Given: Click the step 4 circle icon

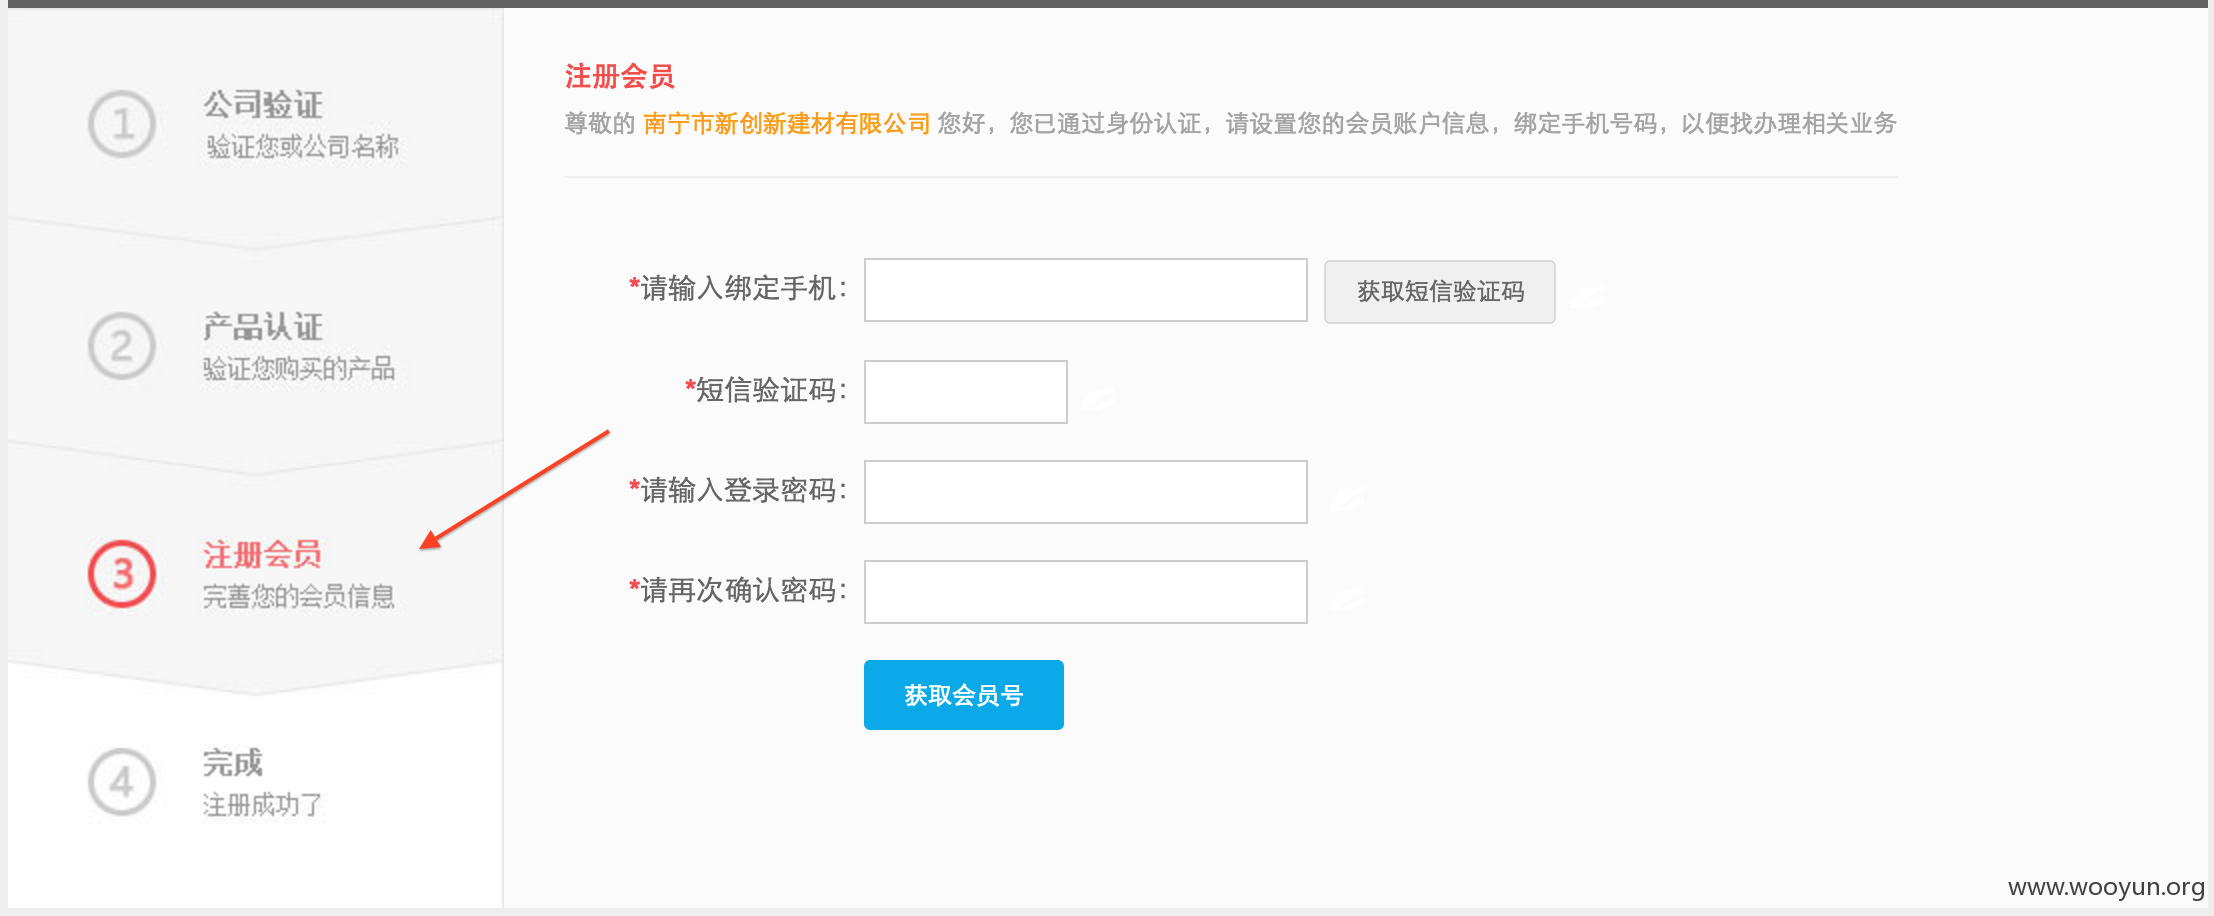Looking at the screenshot, I should tap(122, 781).
